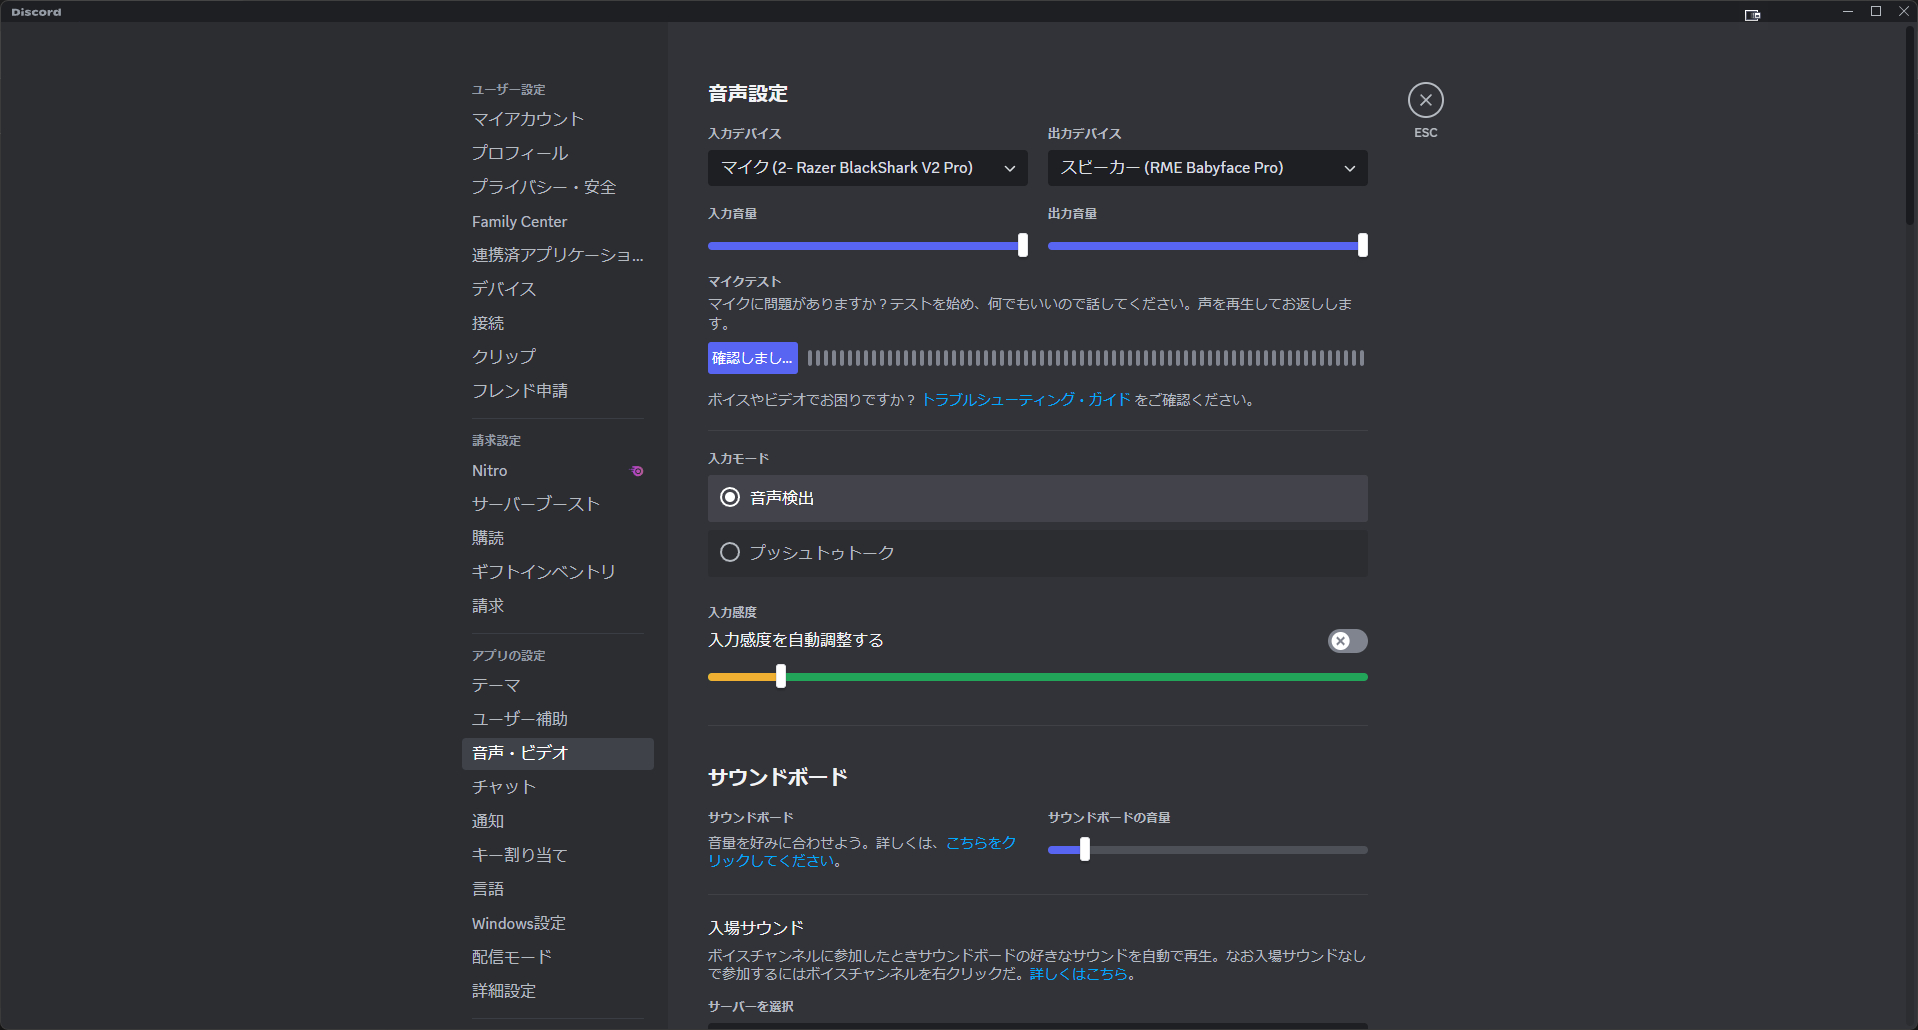Open プロフィール settings page
This screenshot has width=1918, height=1030.
tap(558, 153)
